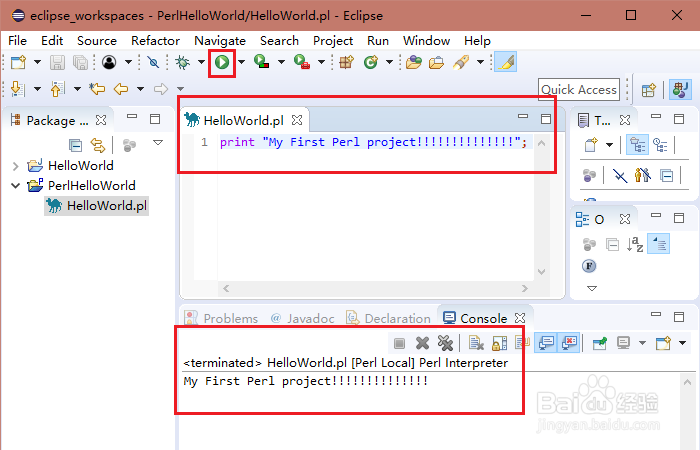Collapse the PerlHelloWorld project node
Viewport: 700px width, 450px height.
pyautogui.click(x=16, y=186)
